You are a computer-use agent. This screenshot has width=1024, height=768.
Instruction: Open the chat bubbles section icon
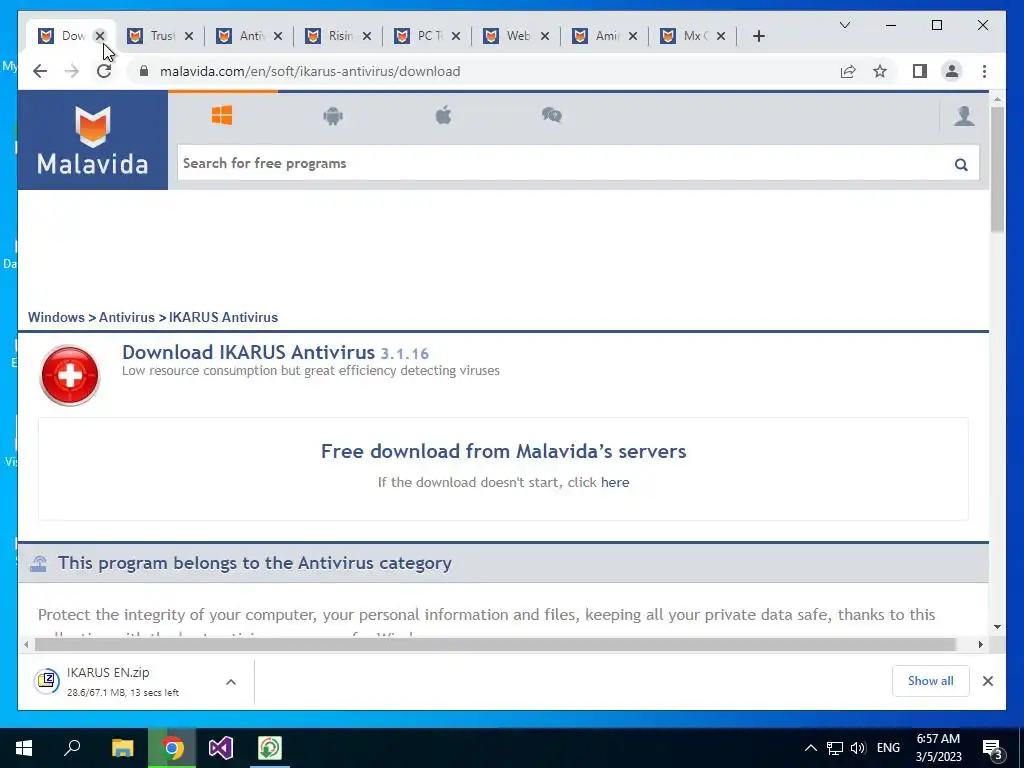[552, 116]
